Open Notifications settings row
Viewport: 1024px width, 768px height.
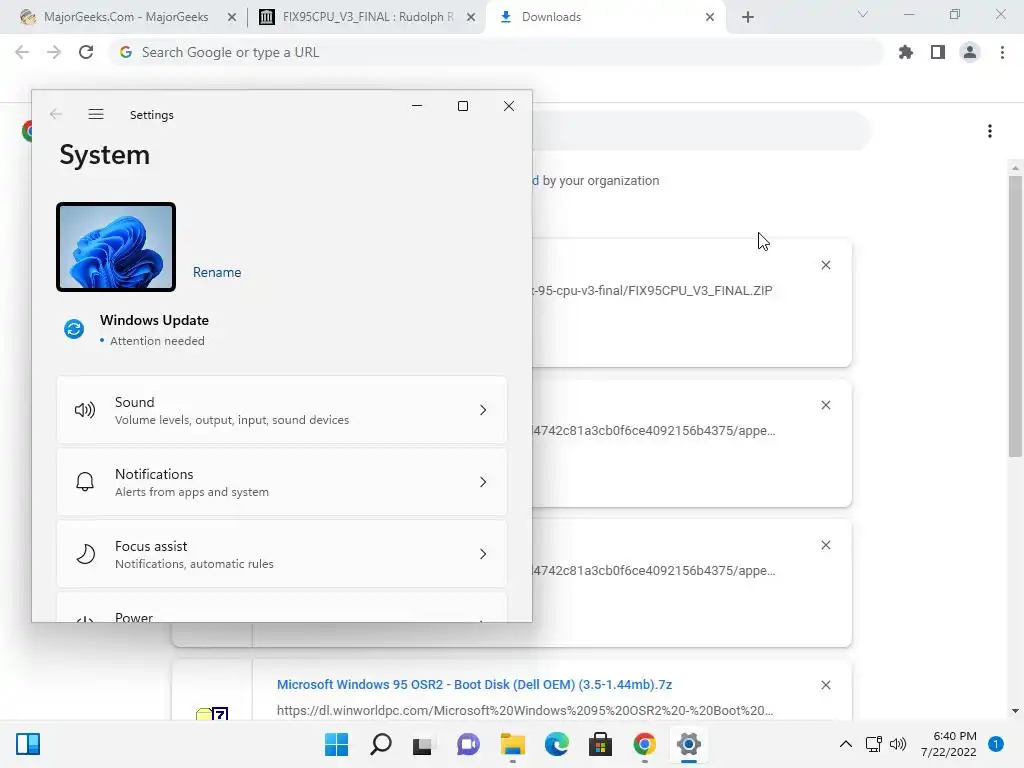point(282,482)
